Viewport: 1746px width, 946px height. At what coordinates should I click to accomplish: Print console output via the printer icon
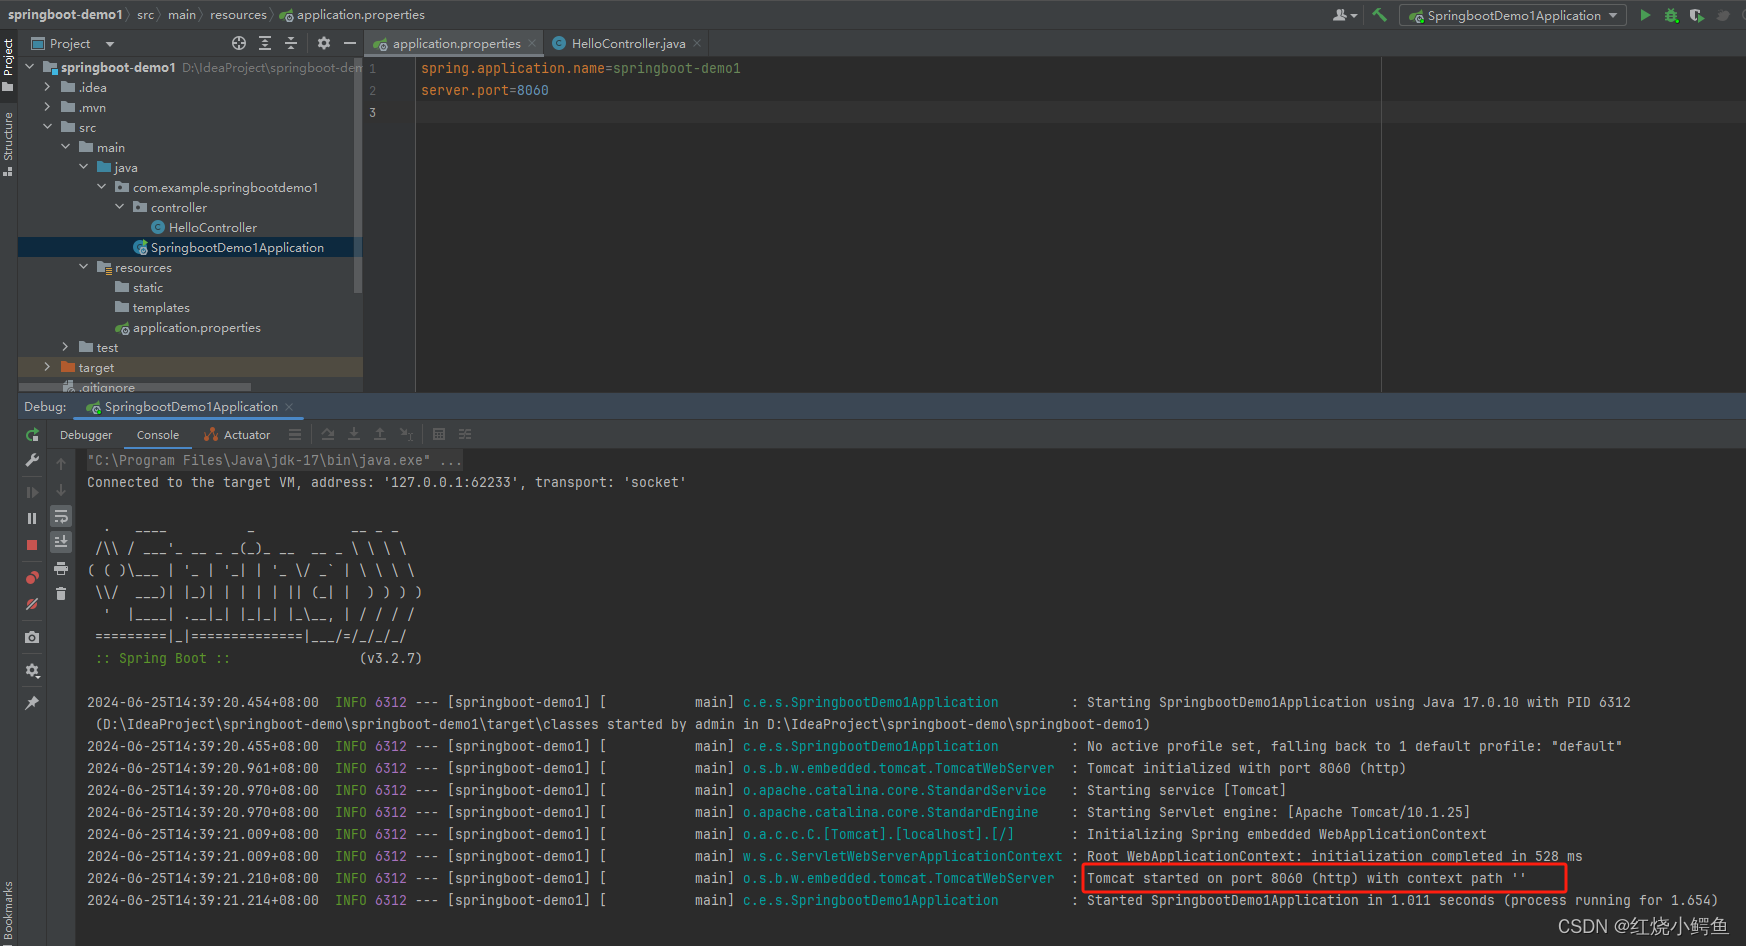[60, 567]
